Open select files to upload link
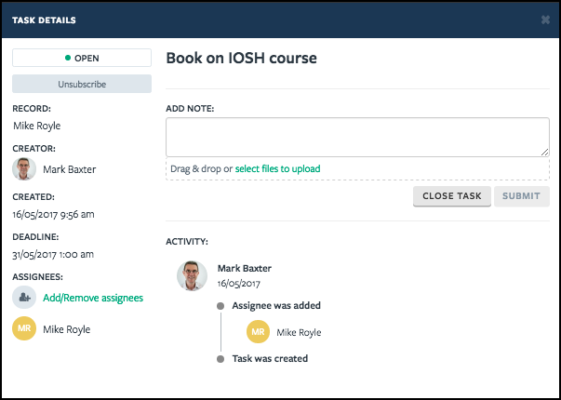This screenshot has height=400, width=561. [278, 169]
